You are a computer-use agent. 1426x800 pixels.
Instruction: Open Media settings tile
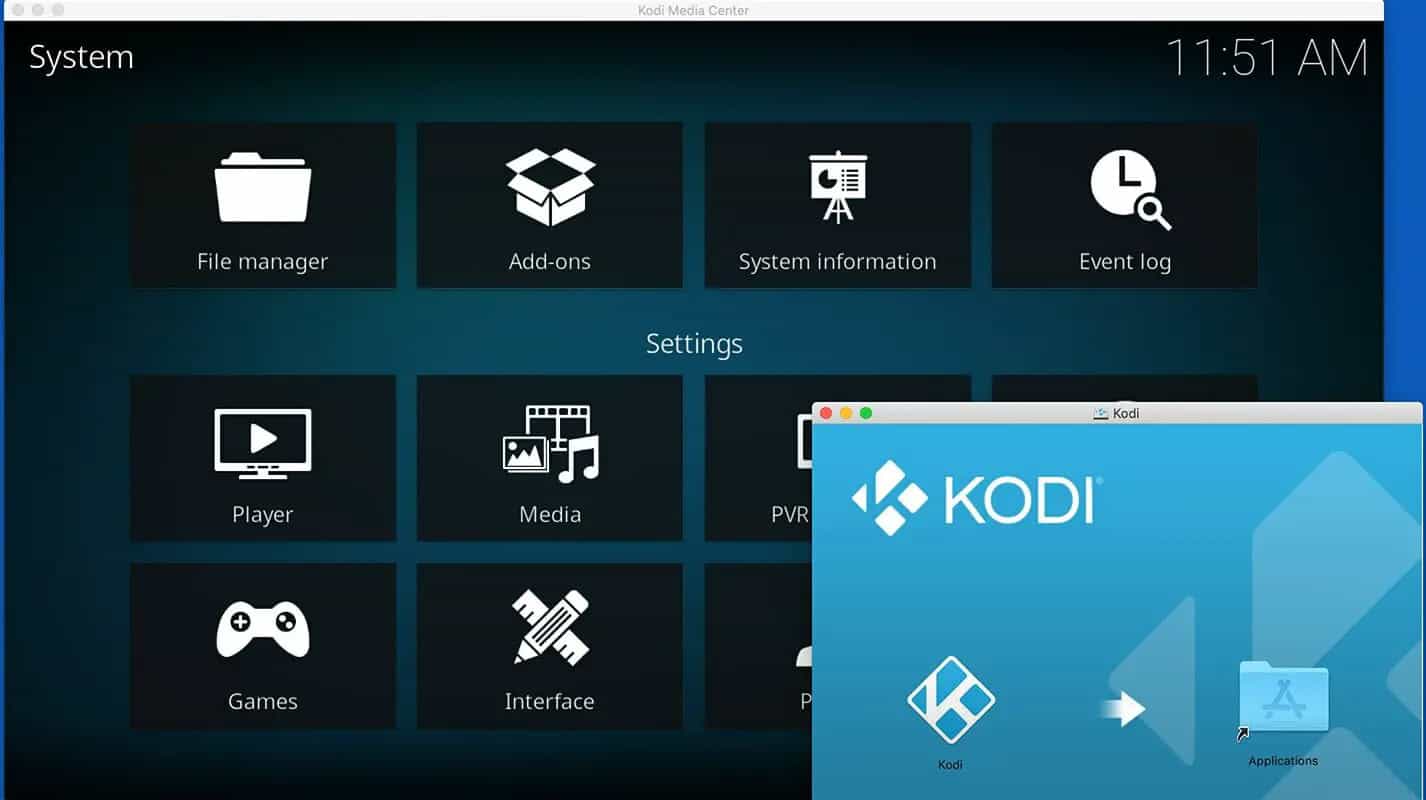(x=550, y=458)
